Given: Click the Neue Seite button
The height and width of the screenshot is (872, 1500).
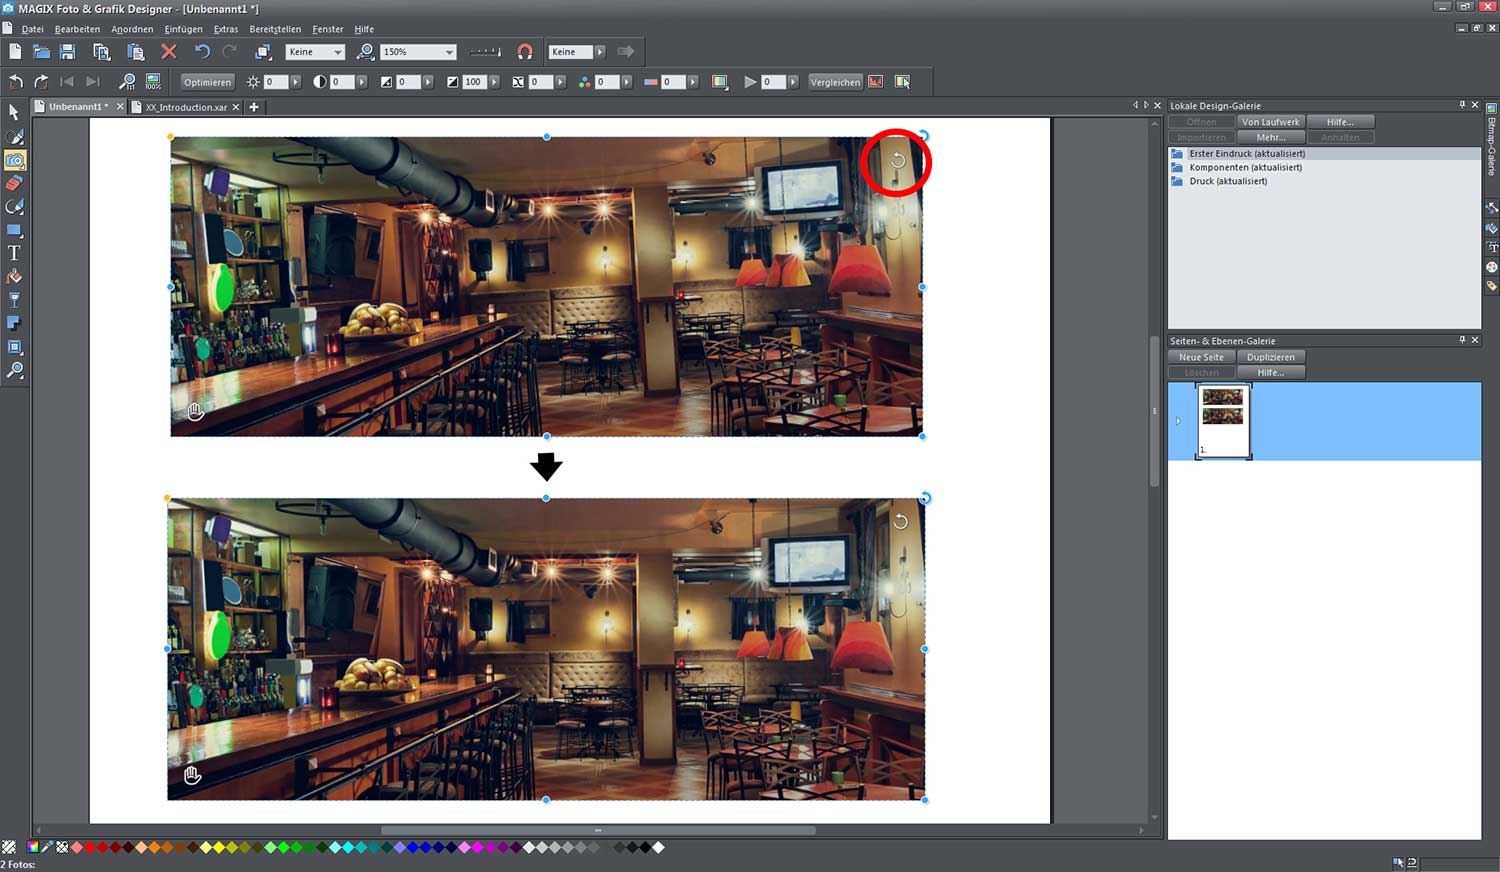Looking at the screenshot, I should click(1201, 357).
